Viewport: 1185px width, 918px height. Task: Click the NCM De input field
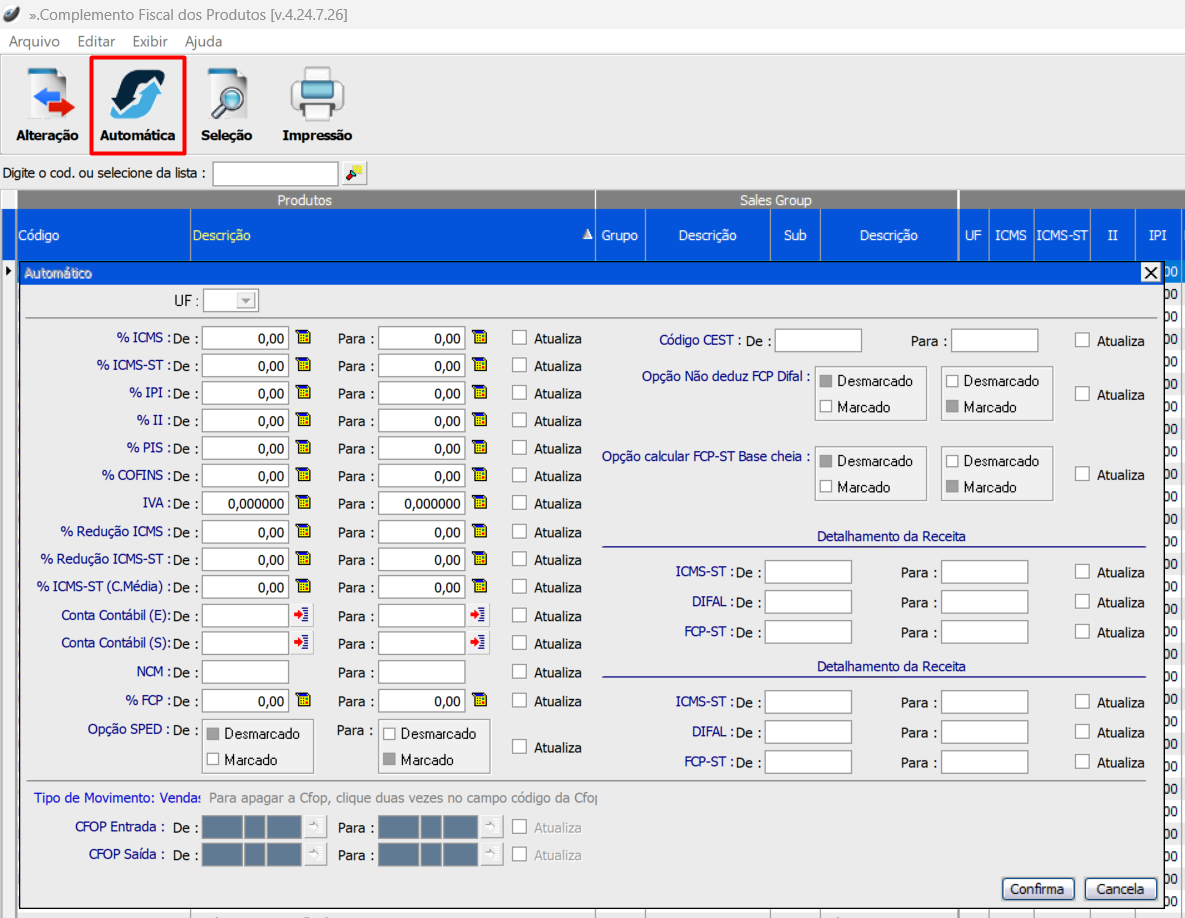tap(245, 672)
